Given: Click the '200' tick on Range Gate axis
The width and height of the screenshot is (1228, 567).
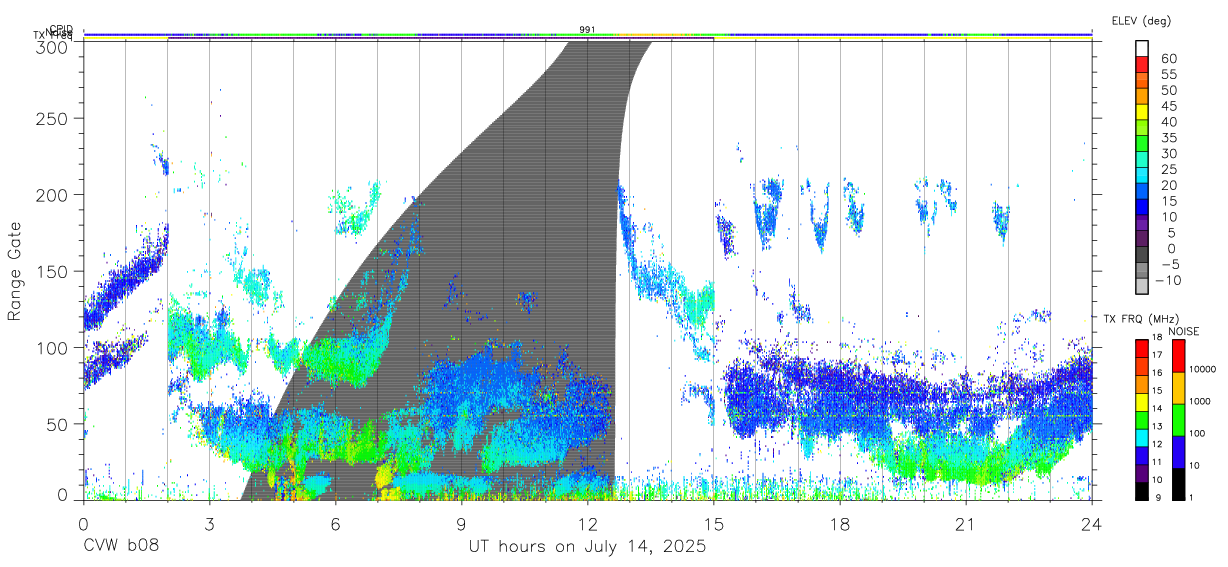Looking at the screenshot, I should [x=54, y=194].
